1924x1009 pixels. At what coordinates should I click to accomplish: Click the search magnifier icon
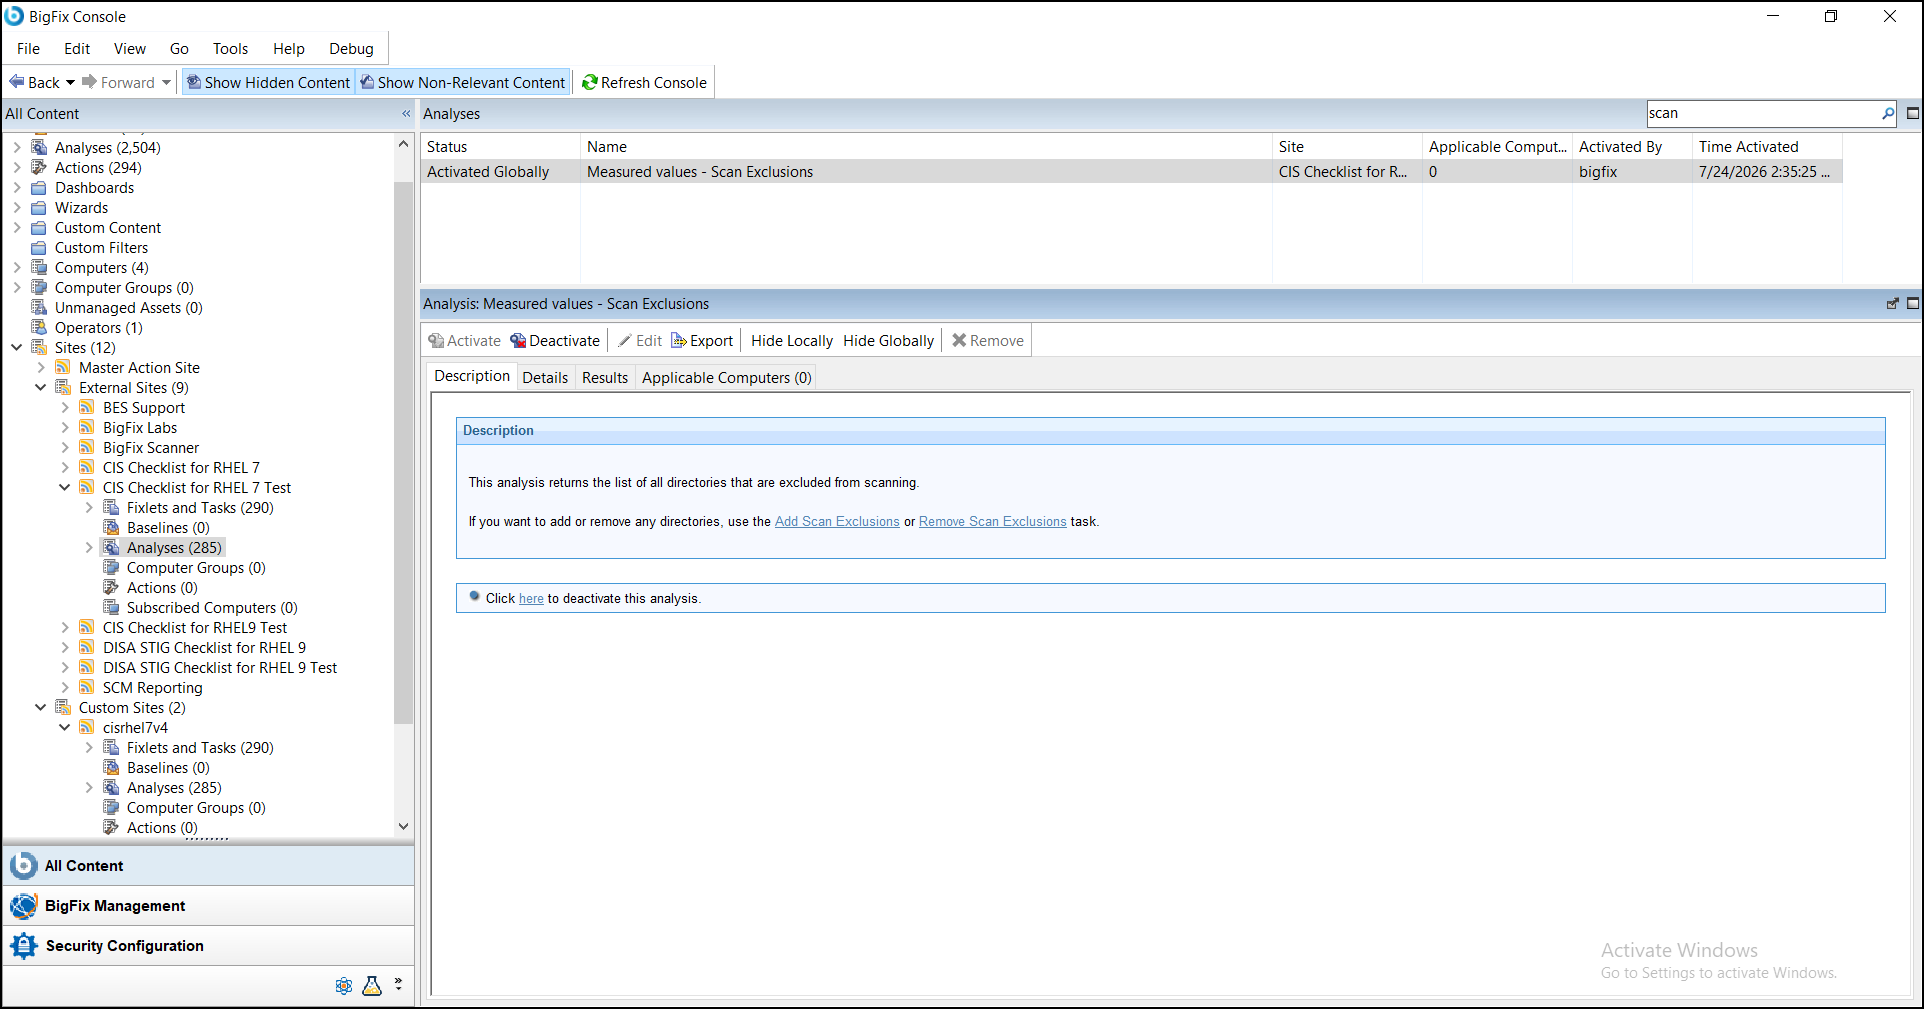[1887, 113]
